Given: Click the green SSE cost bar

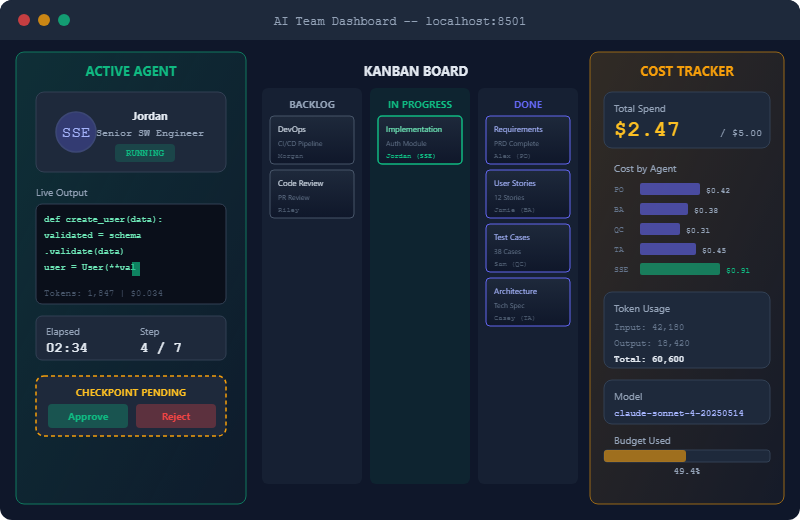Looking at the screenshot, I should pos(680,269).
